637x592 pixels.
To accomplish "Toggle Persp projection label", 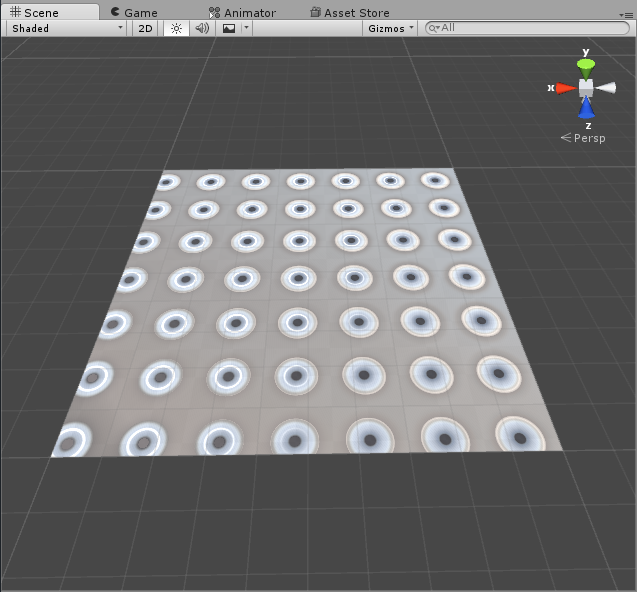I will tap(583, 138).
